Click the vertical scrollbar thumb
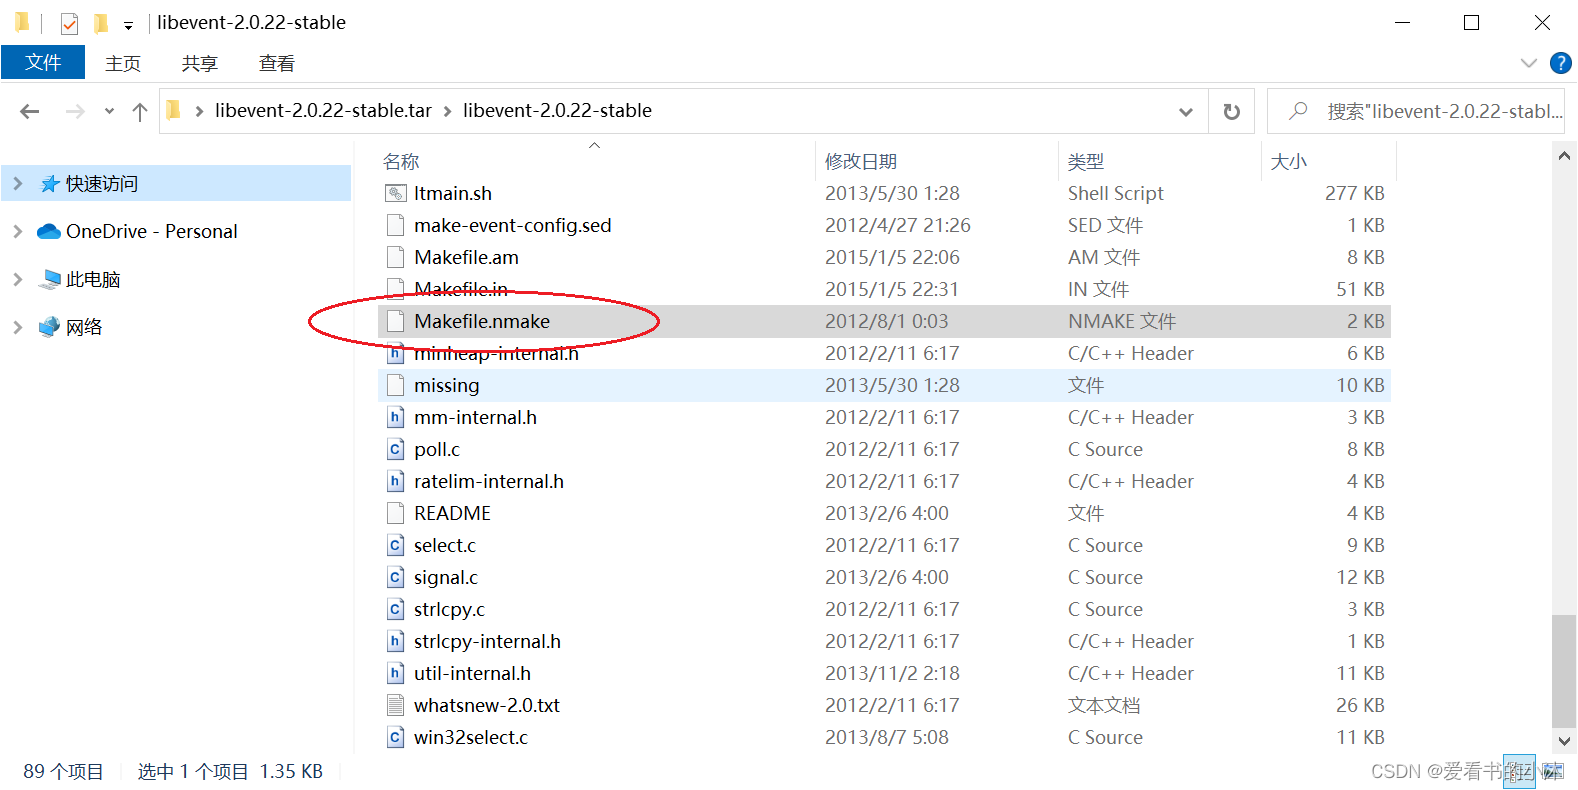Image resolution: width=1578 pixels, height=790 pixels. tap(1565, 671)
